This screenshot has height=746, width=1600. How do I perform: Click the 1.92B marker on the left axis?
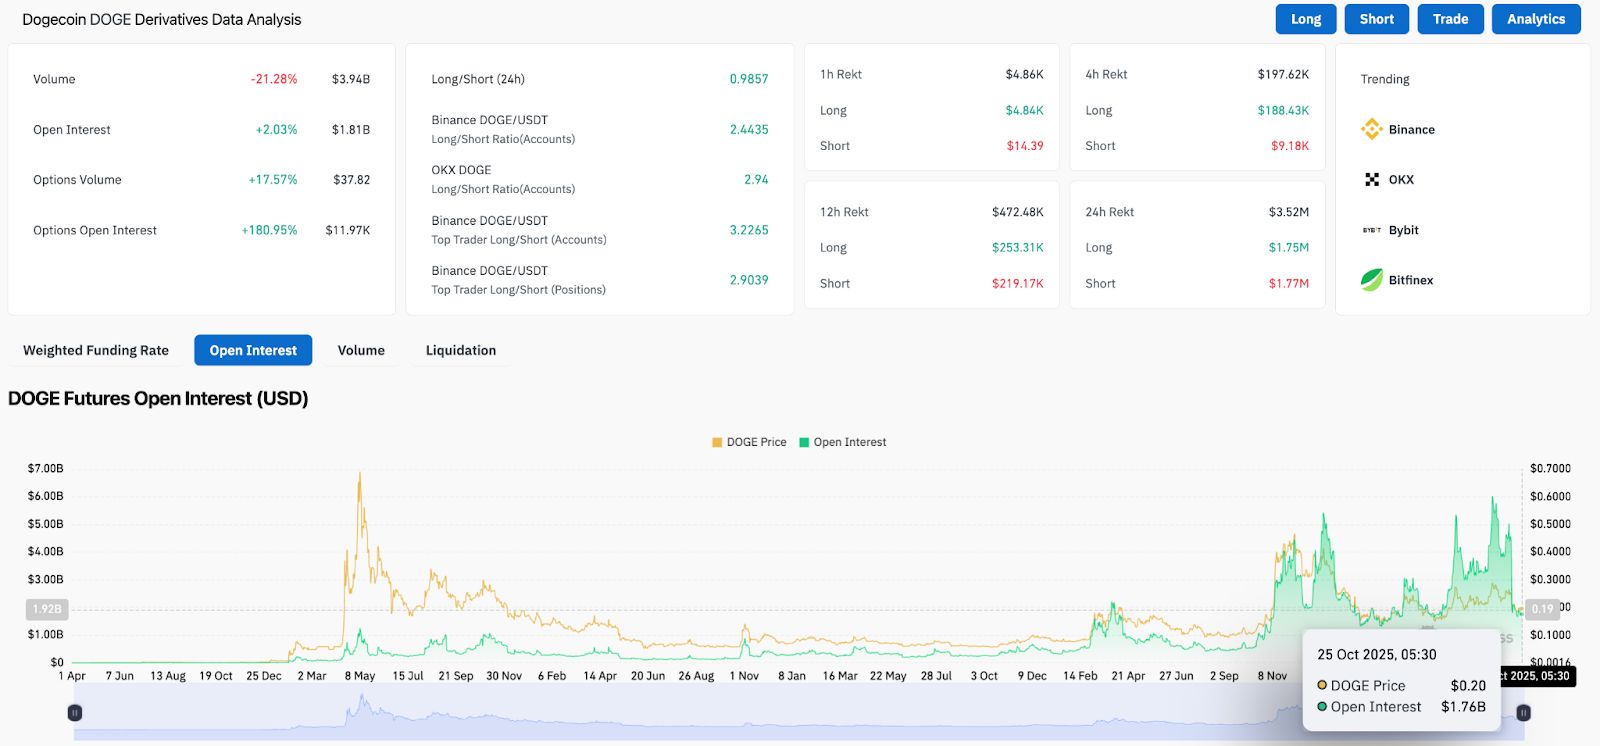tap(47, 608)
